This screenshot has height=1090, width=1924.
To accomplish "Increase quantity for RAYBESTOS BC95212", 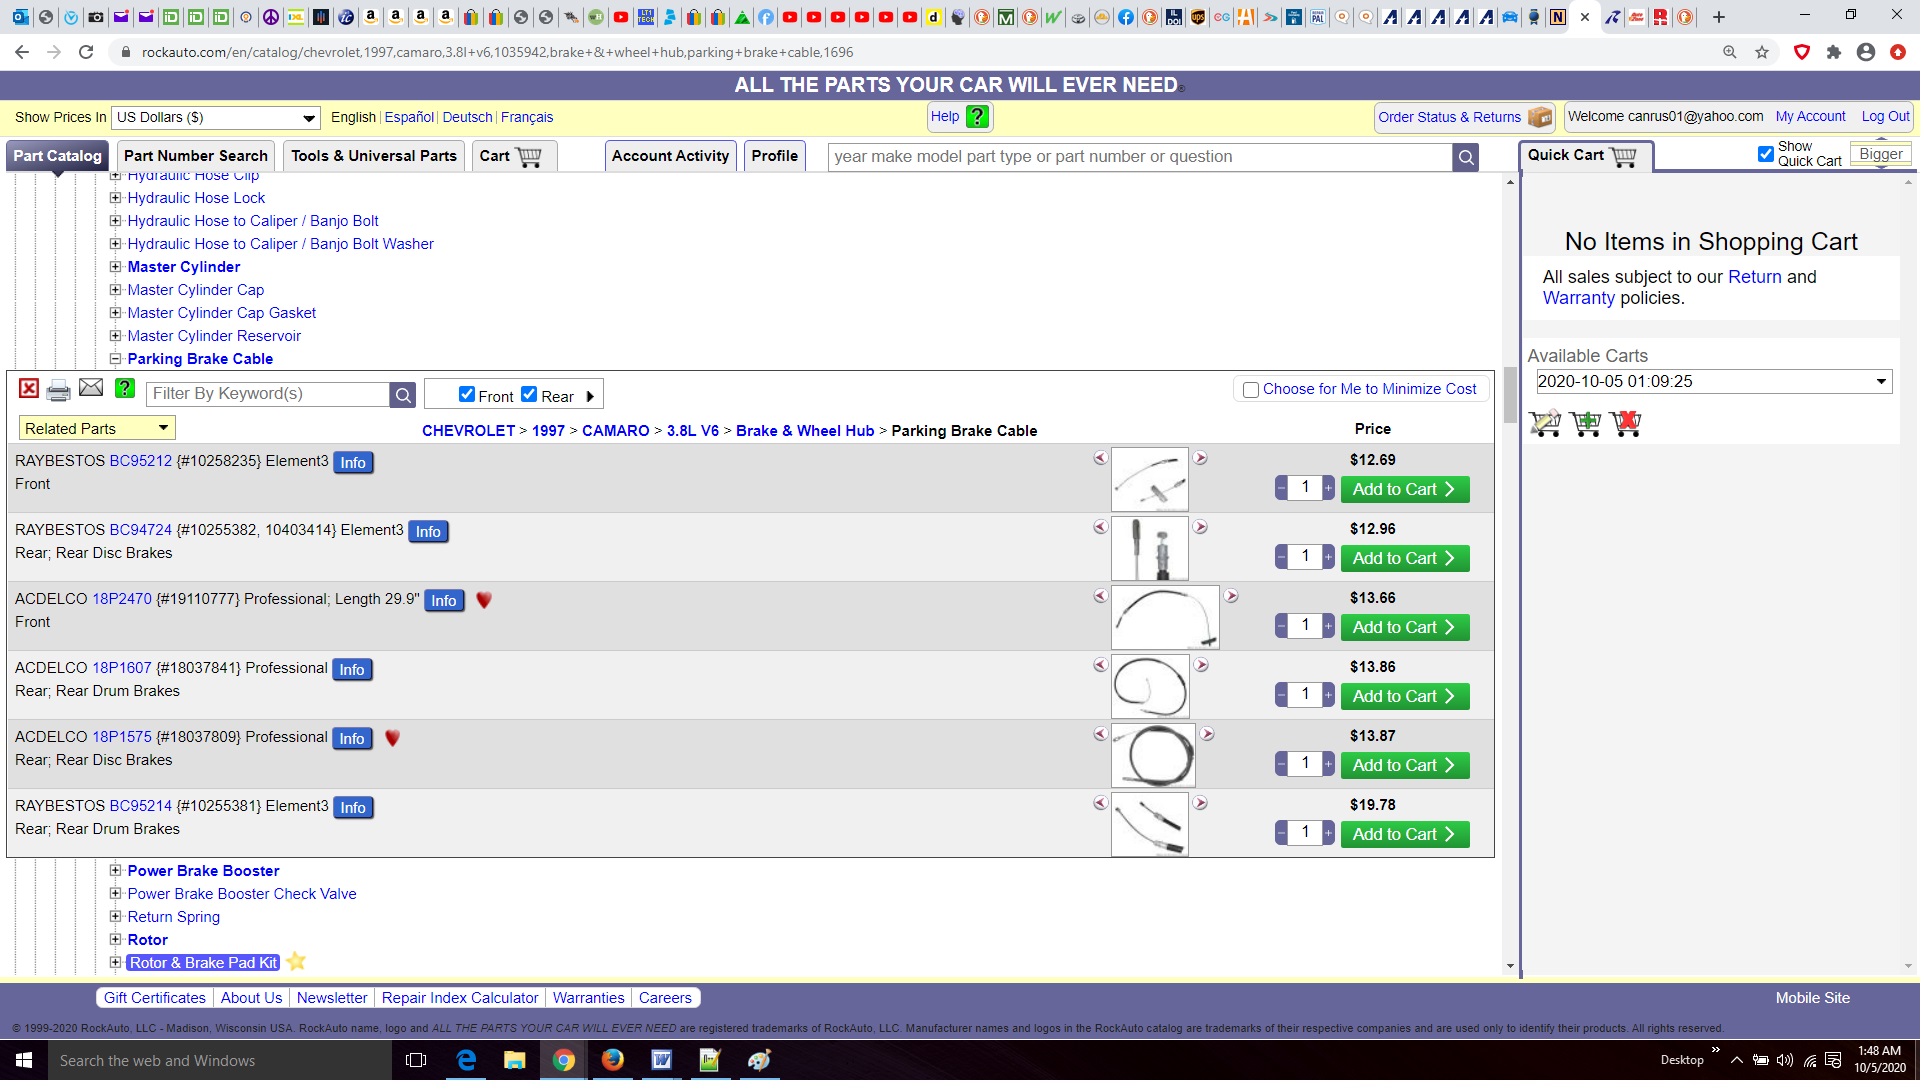I will pos(1330,489).
